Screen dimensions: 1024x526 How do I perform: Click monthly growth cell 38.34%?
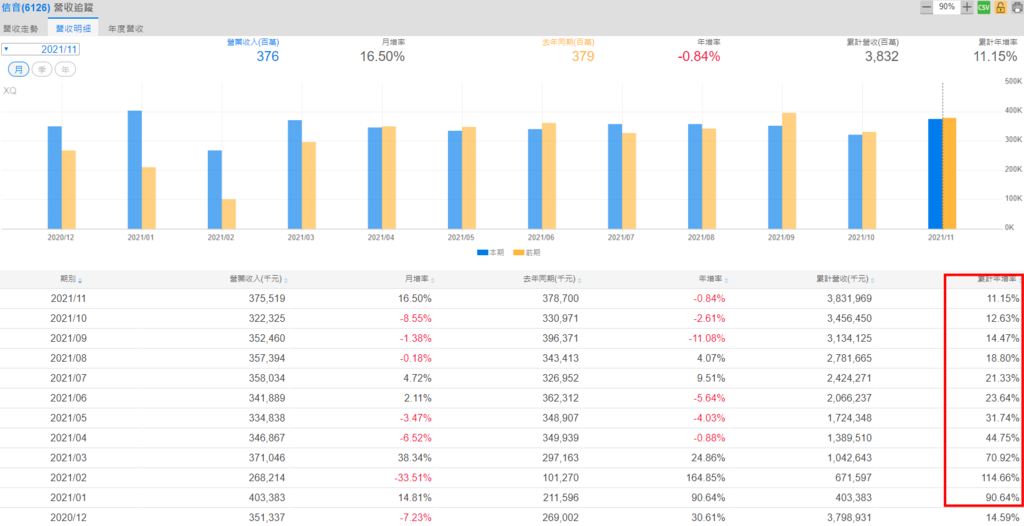pos(416,457)
